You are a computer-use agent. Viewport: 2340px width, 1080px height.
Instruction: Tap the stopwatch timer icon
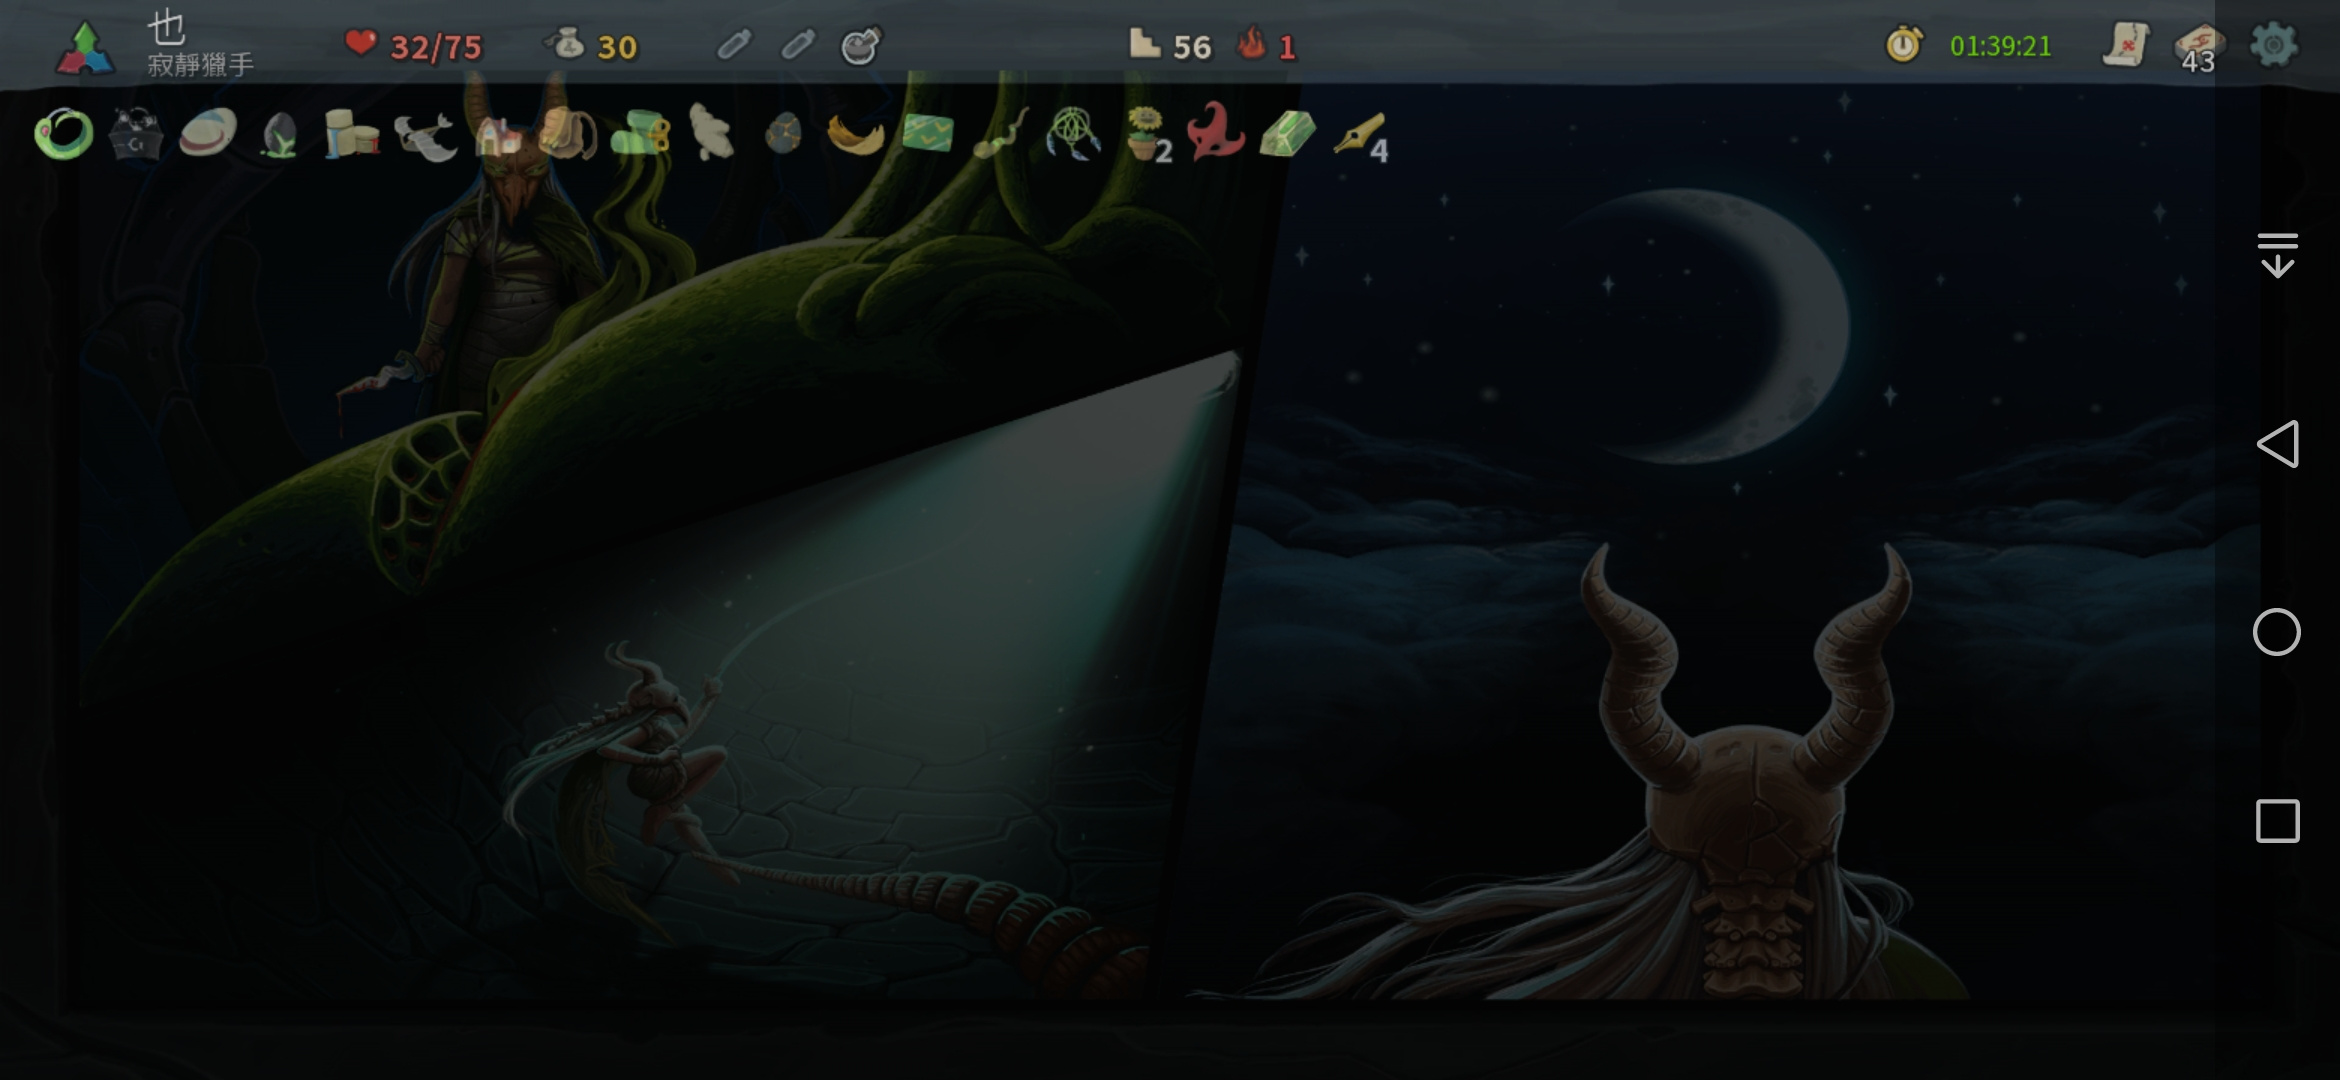point(1904,45)
